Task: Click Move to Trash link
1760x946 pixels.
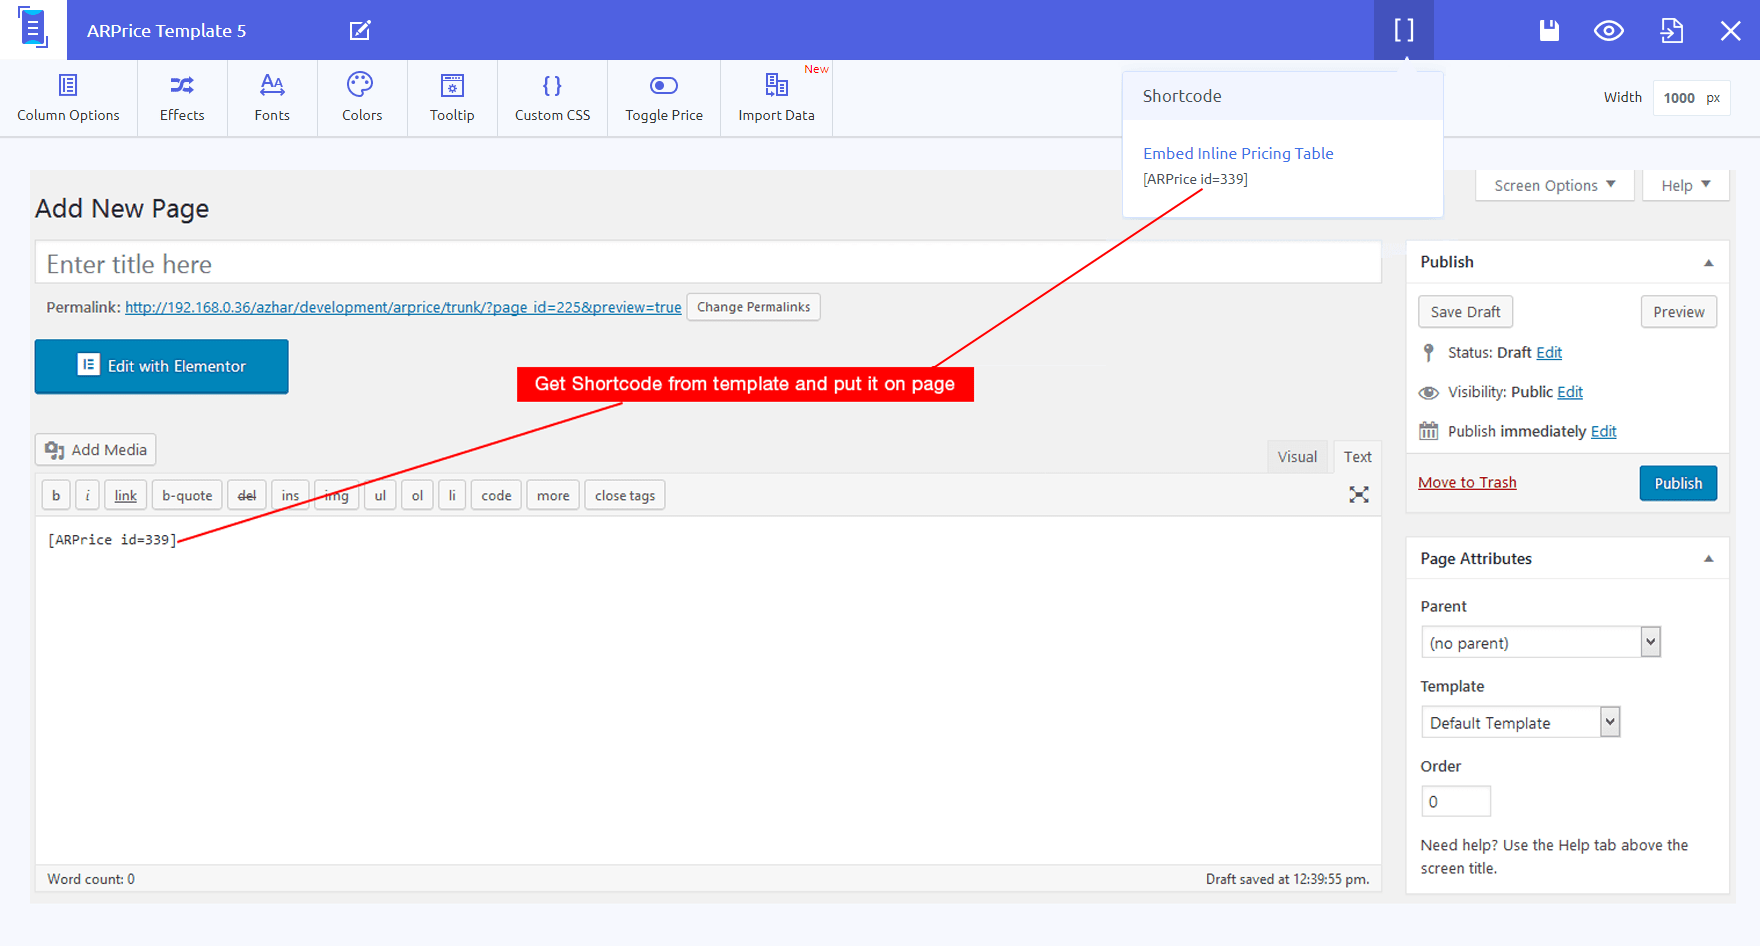Action: click(1467, 482)
